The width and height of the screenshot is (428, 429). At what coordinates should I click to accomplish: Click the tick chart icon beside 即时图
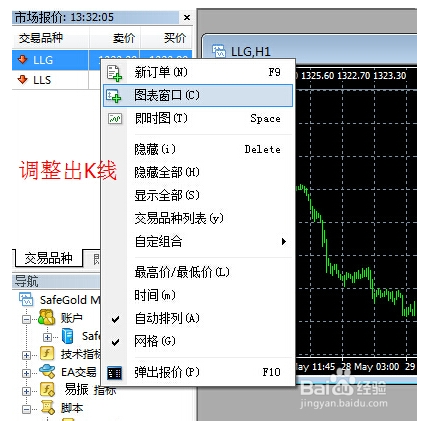point(115,118)
